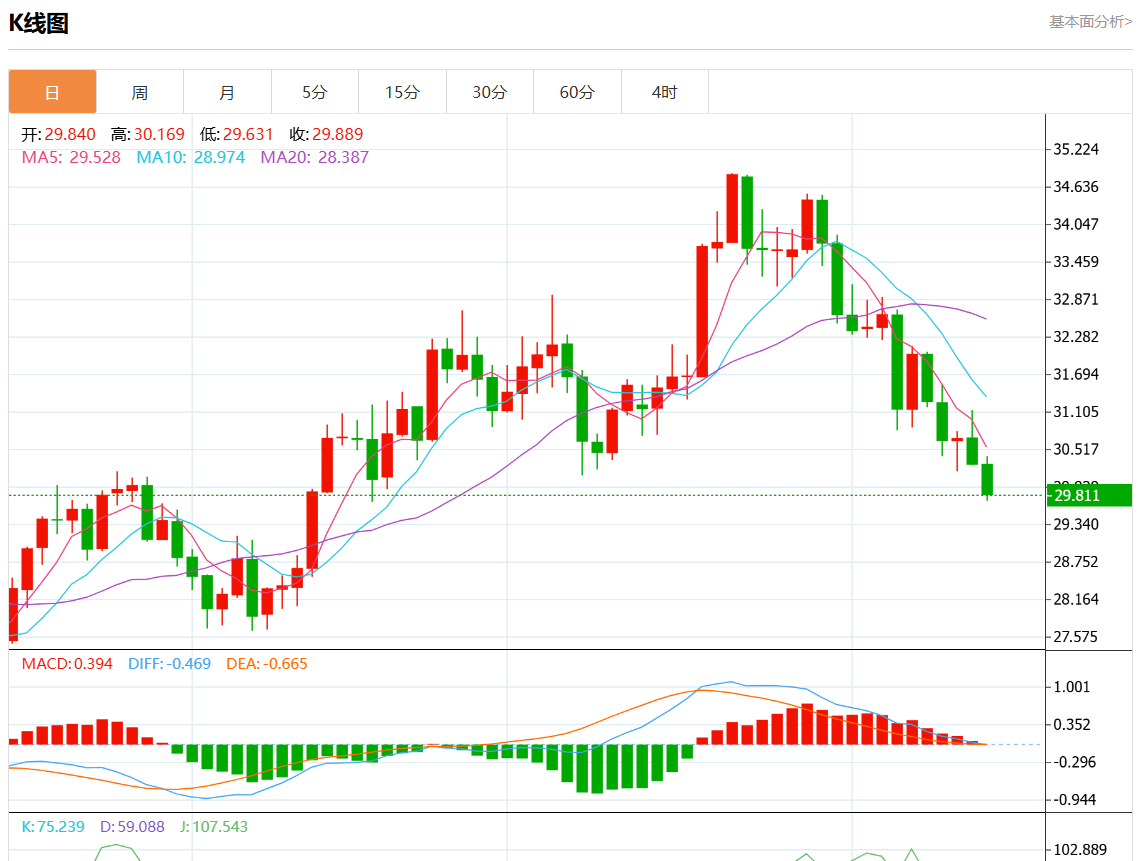Click the 35.224 price axis label
Viewport: 1147px width, 861px height.
coord(1075,150)
